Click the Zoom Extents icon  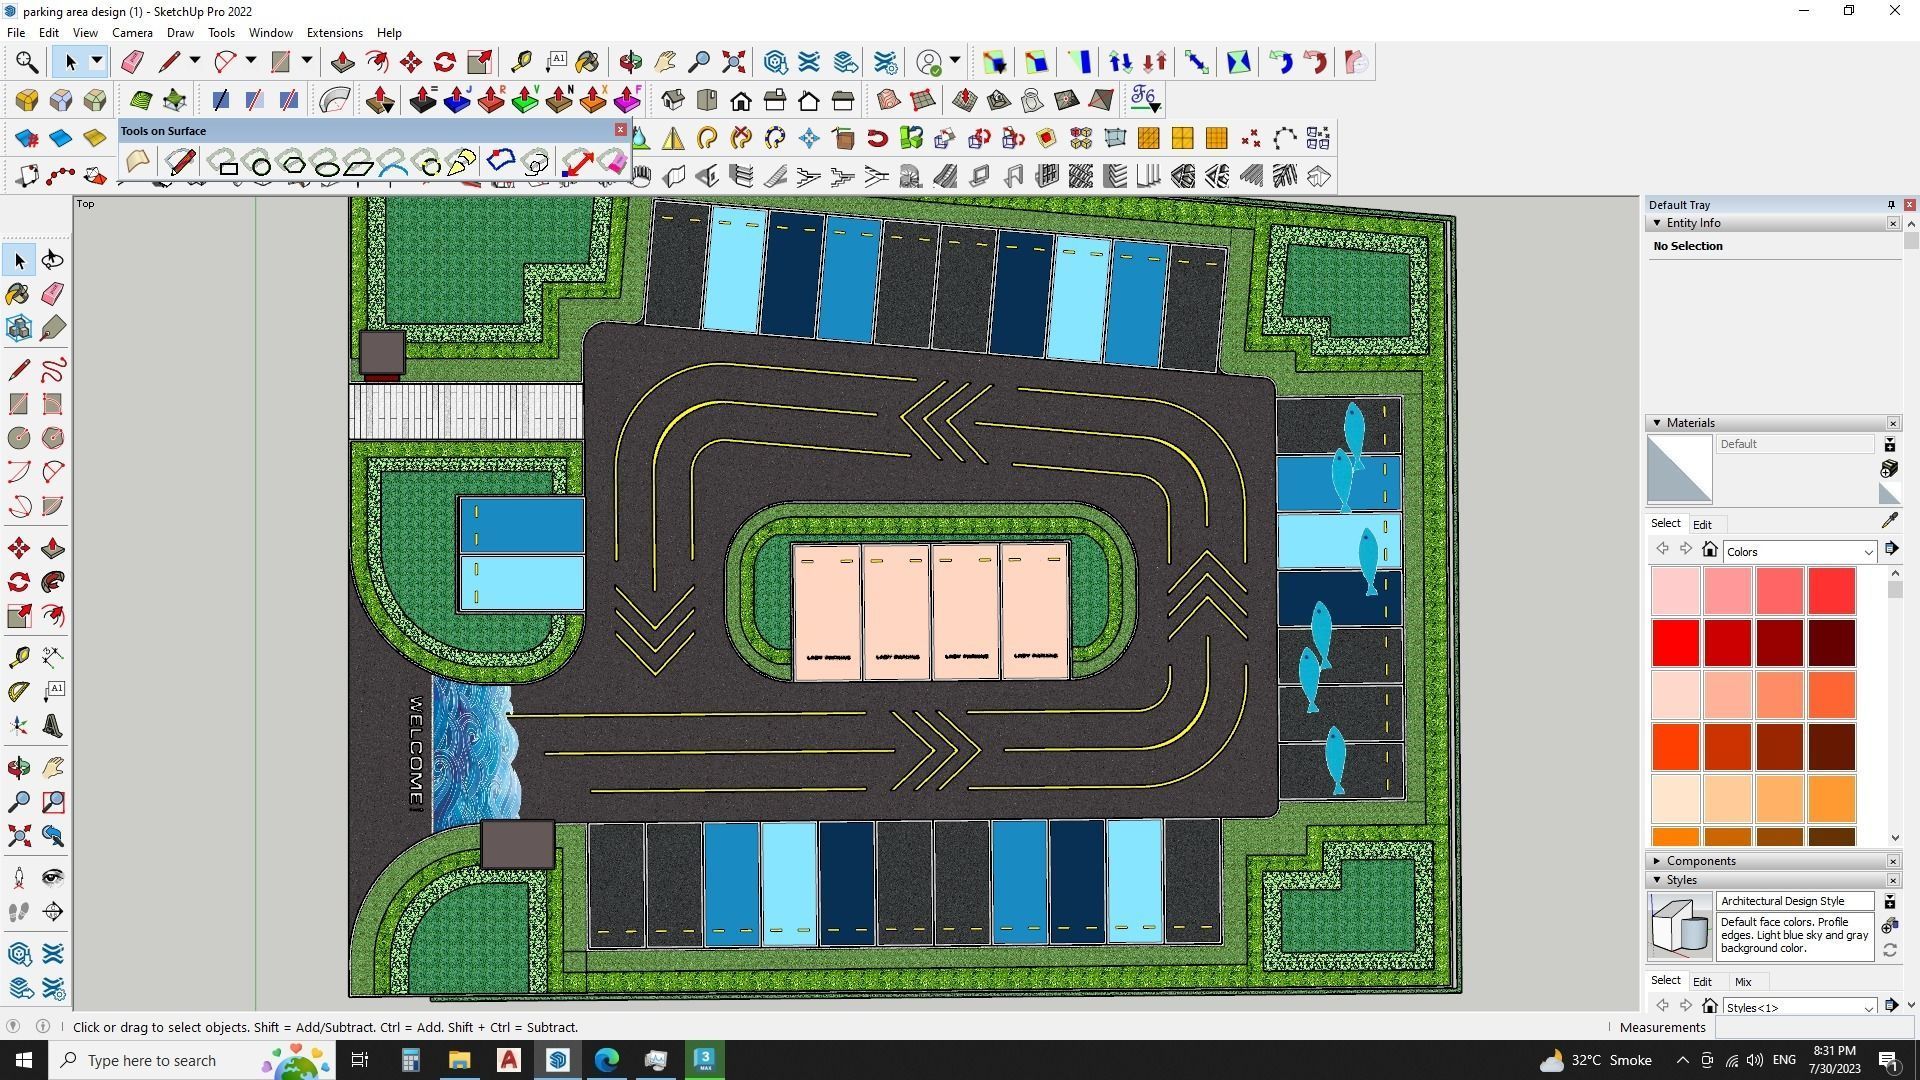18,836
